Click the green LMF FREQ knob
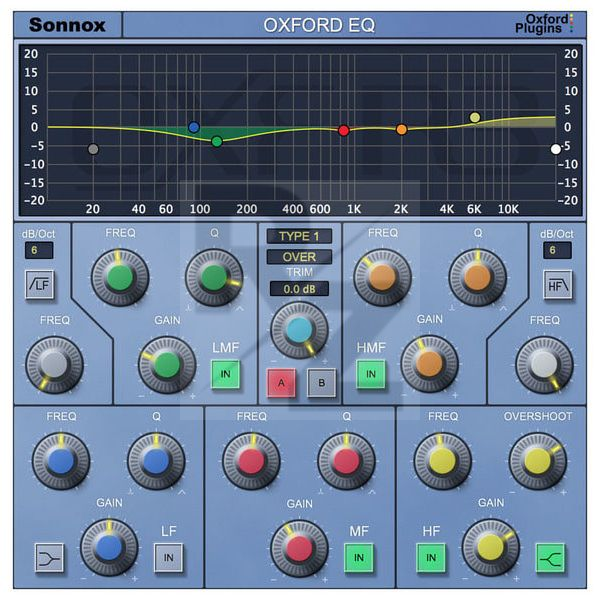This screenshot has width=600, height=600. [120, 277]
